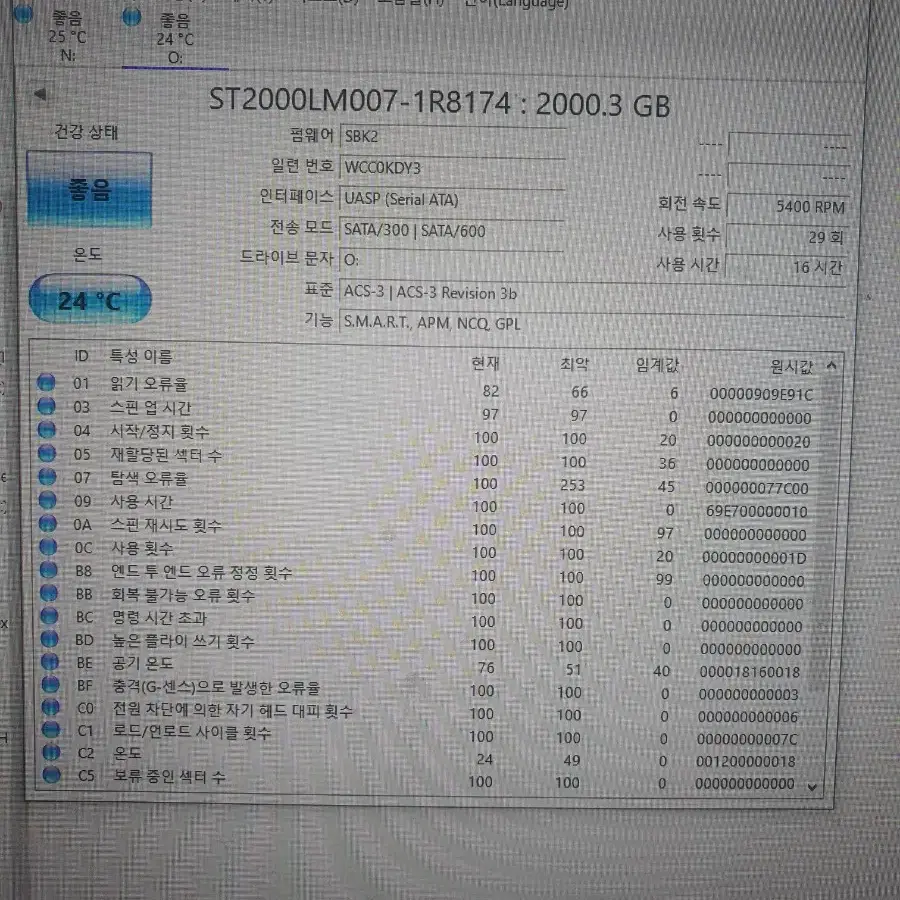Click raw value 000018160018
This screenshot has height=900, width=900.
750,672
